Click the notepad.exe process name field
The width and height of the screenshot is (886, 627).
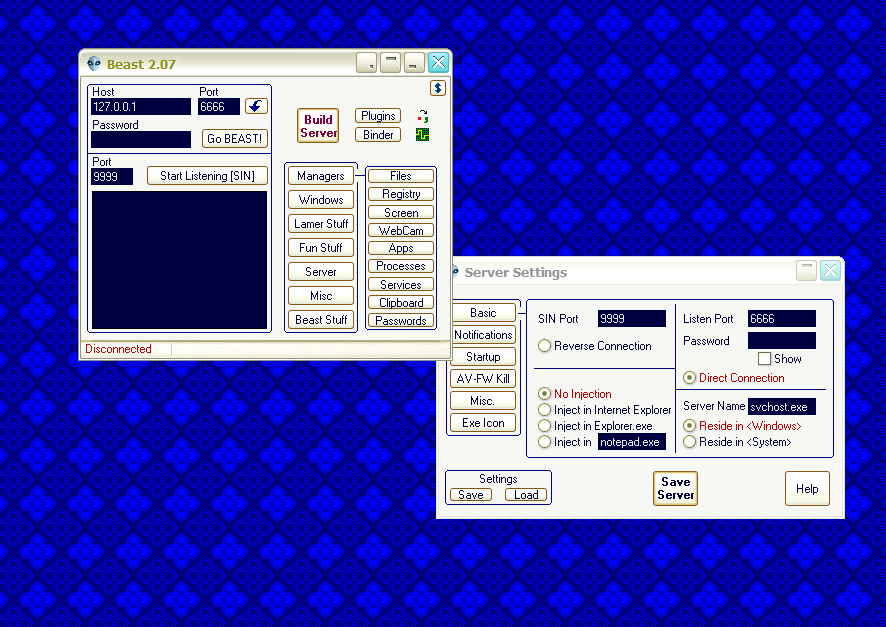[632, 442]
